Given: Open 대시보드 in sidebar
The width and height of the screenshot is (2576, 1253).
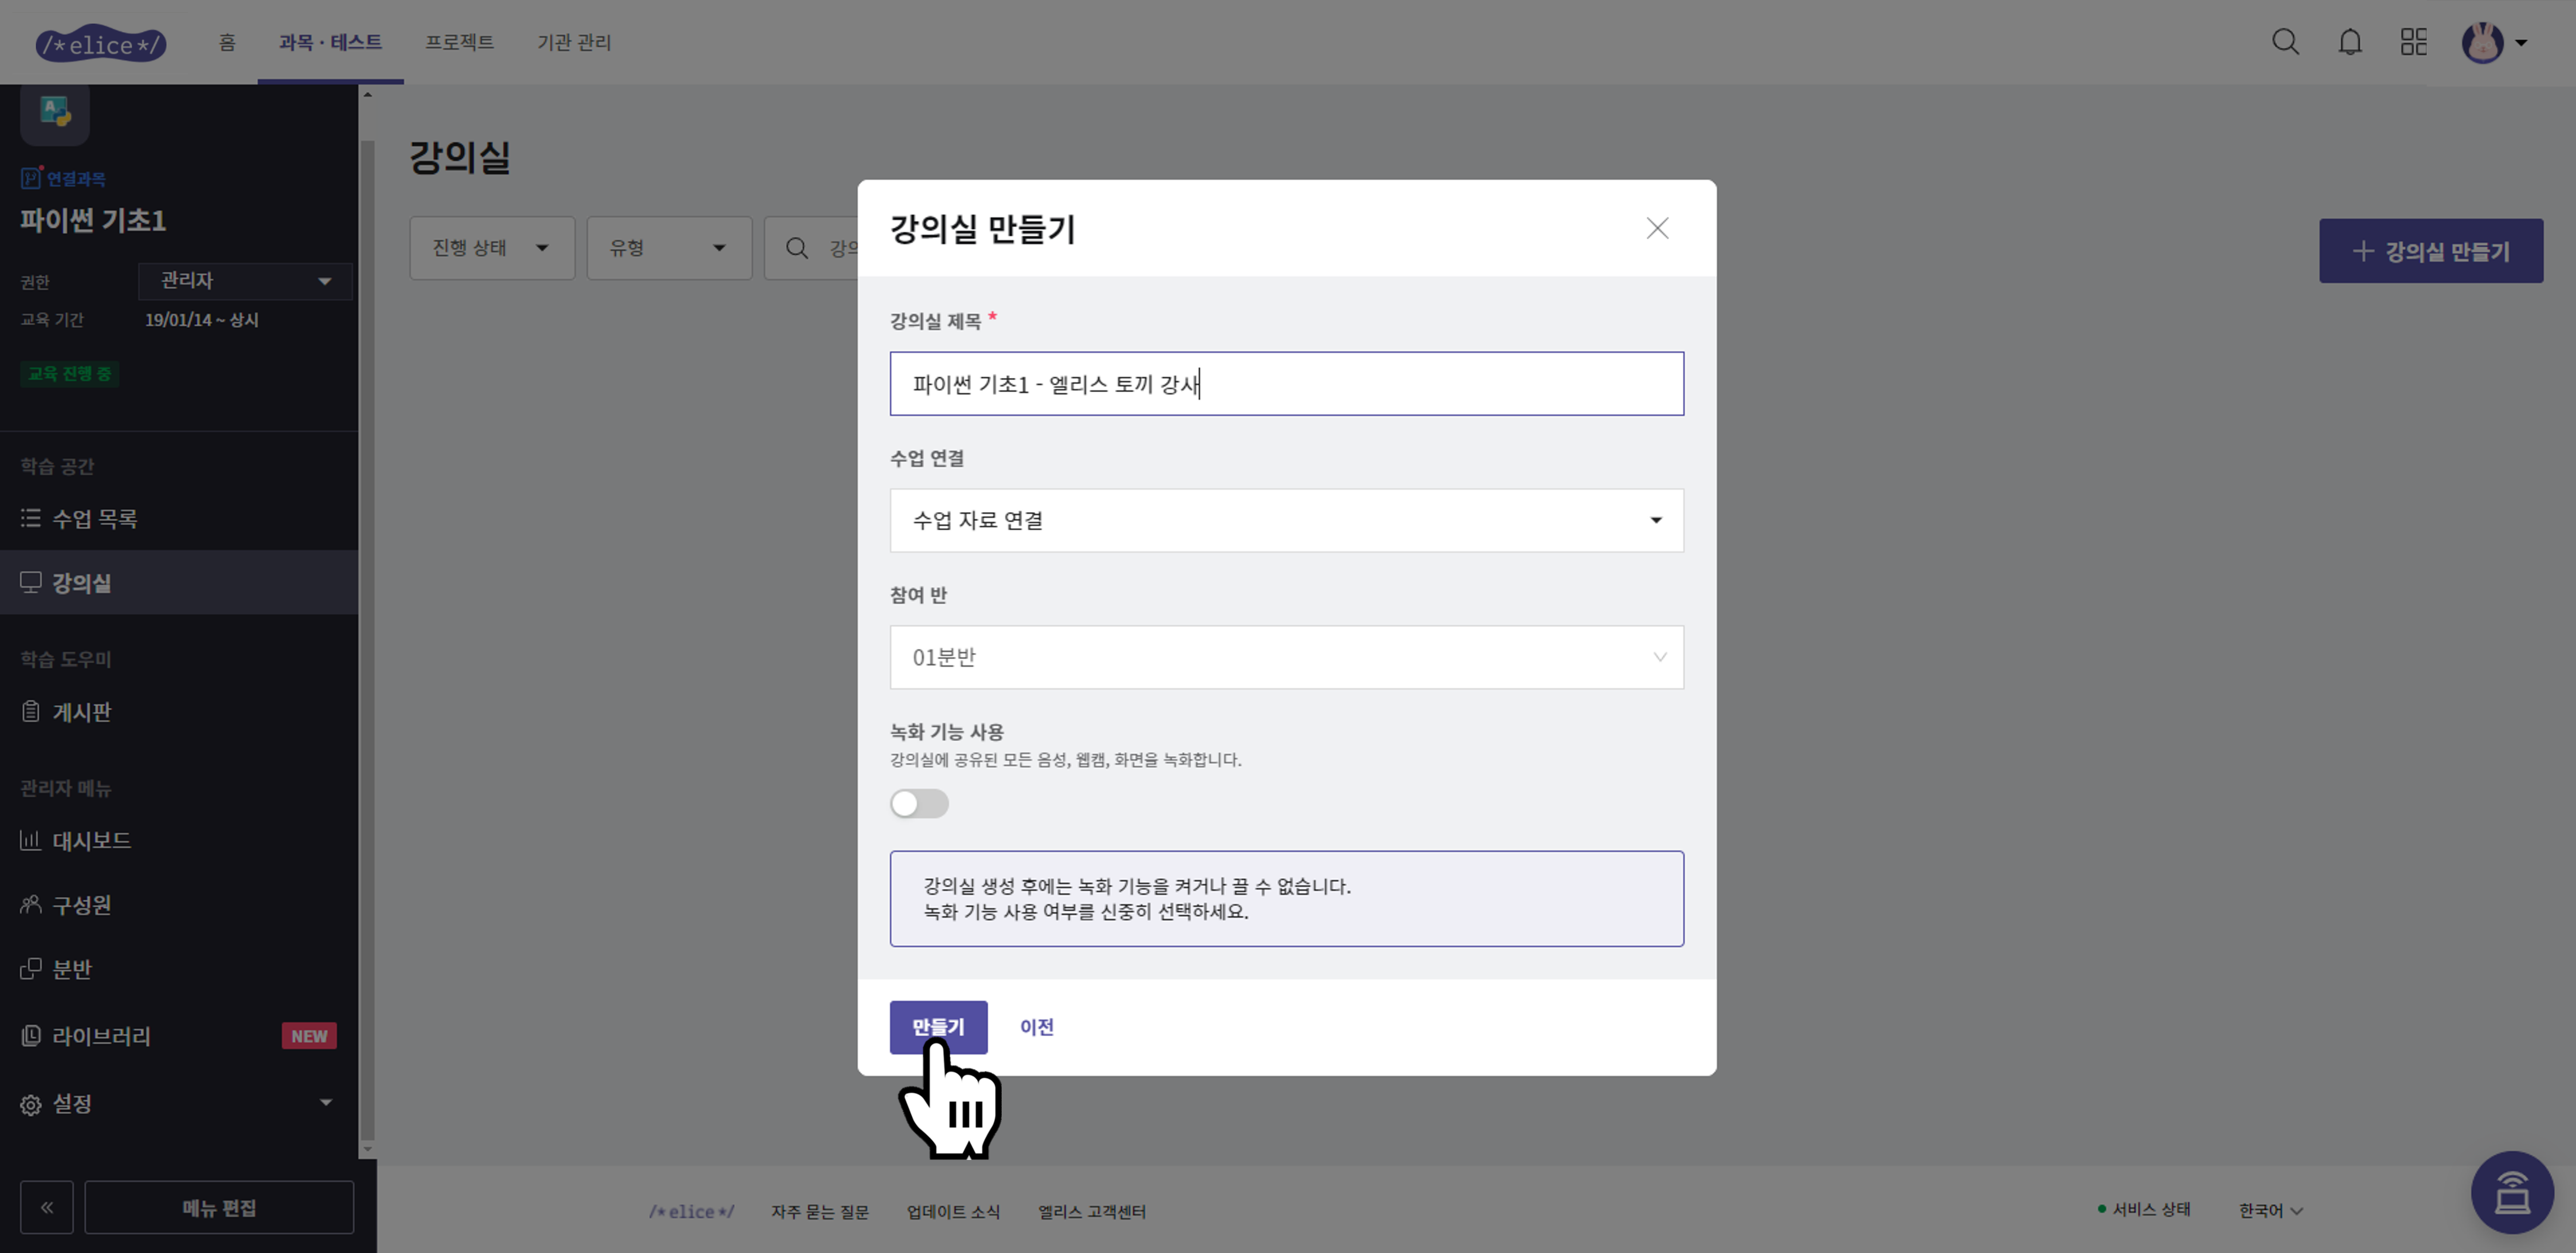Looking at the screenshot, I should tap(179, 840).
